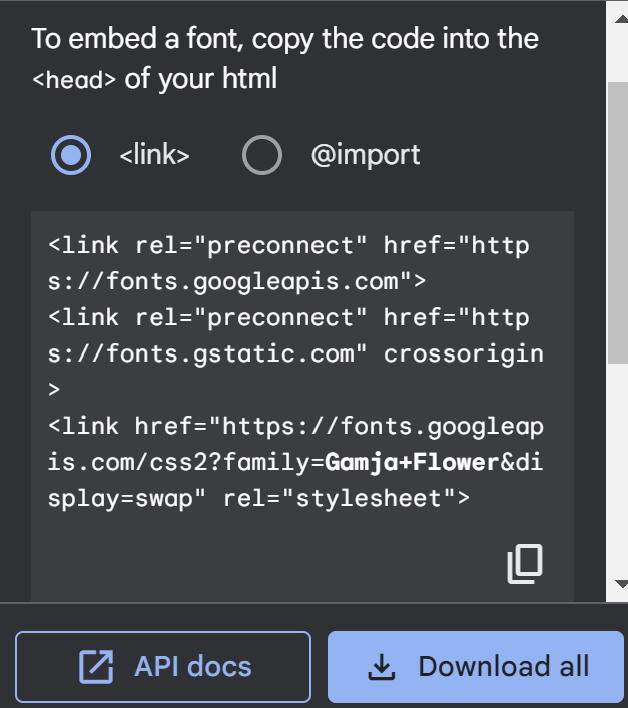The height and width of the screenshot is (708, 628).
Task: Click the copy code icon
Action: point(525,564)
